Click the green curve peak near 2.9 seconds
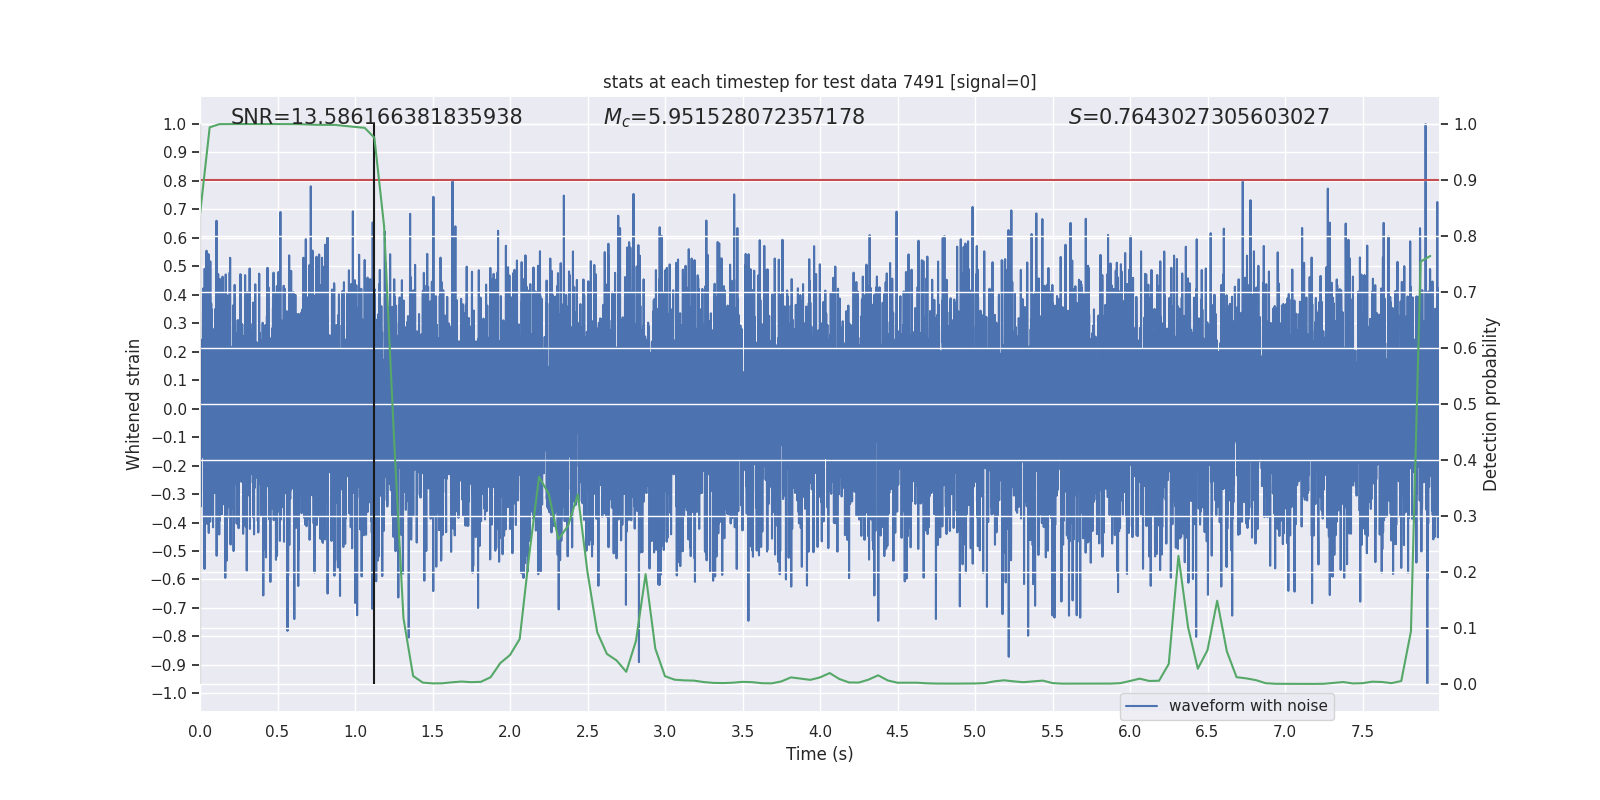1600x800 pixels. [x=645, y=574]
